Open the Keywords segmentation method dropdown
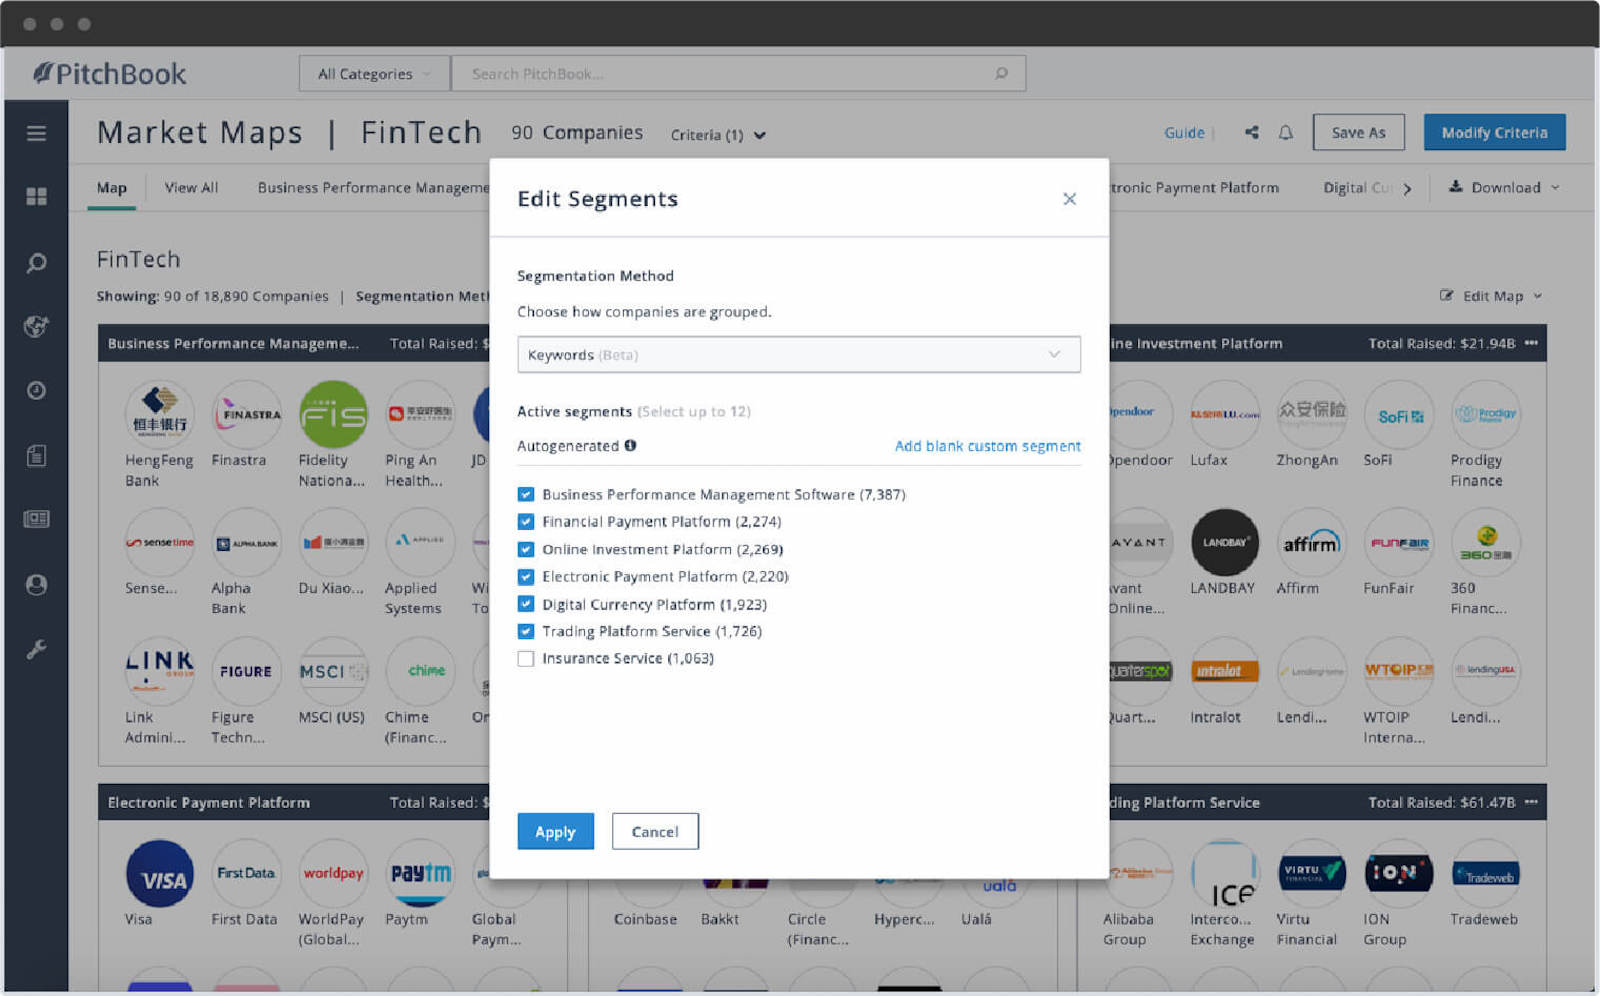 (798, 354)
